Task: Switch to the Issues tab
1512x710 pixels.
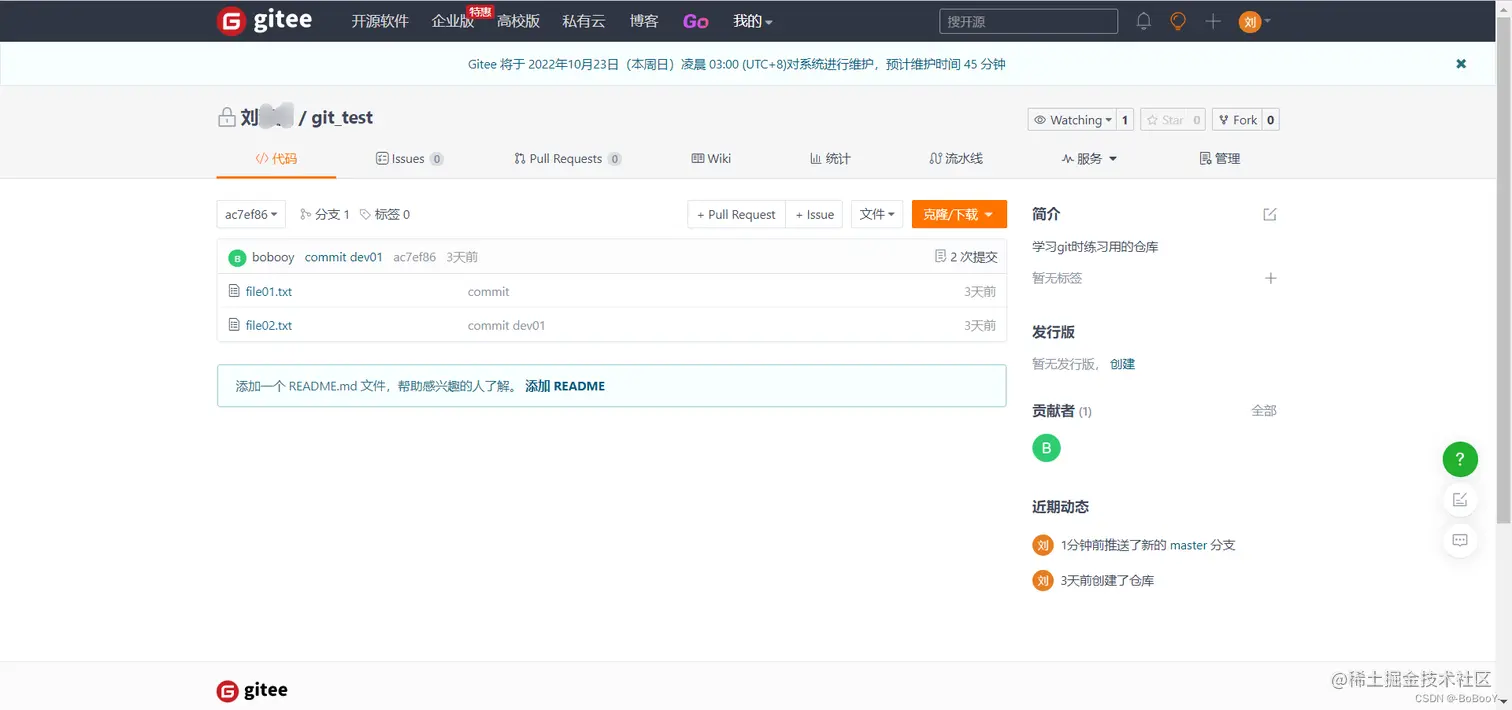Action: 409,158
